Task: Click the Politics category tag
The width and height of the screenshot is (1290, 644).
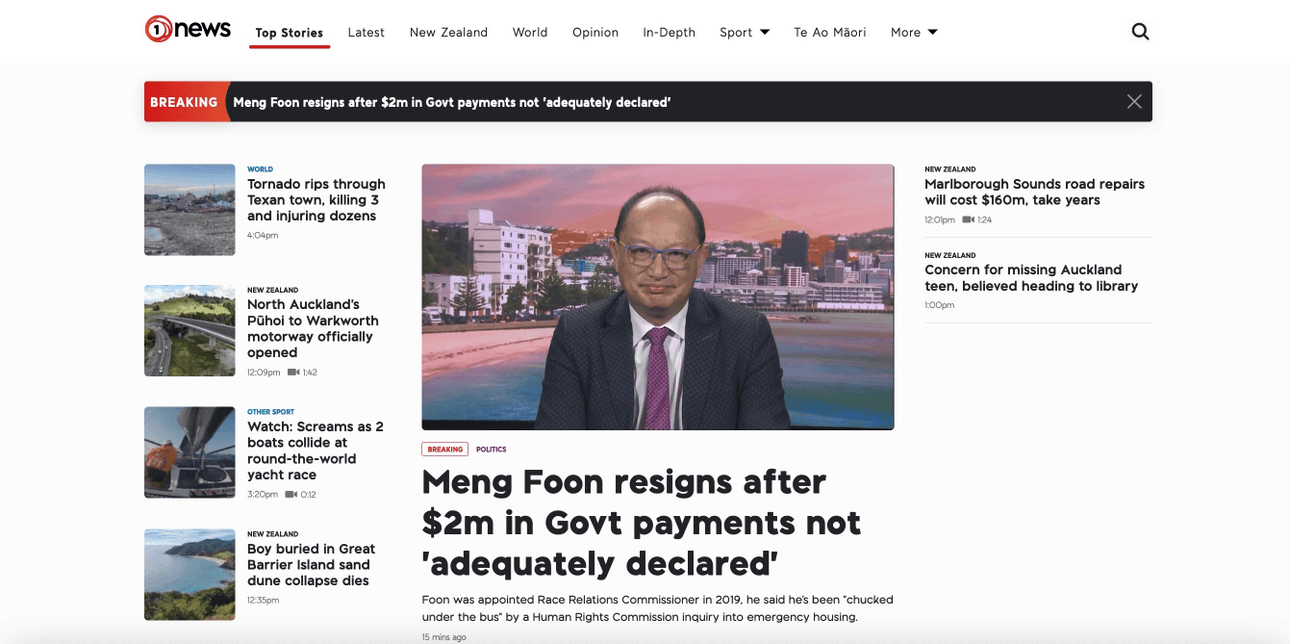Action: click(491, 450)
